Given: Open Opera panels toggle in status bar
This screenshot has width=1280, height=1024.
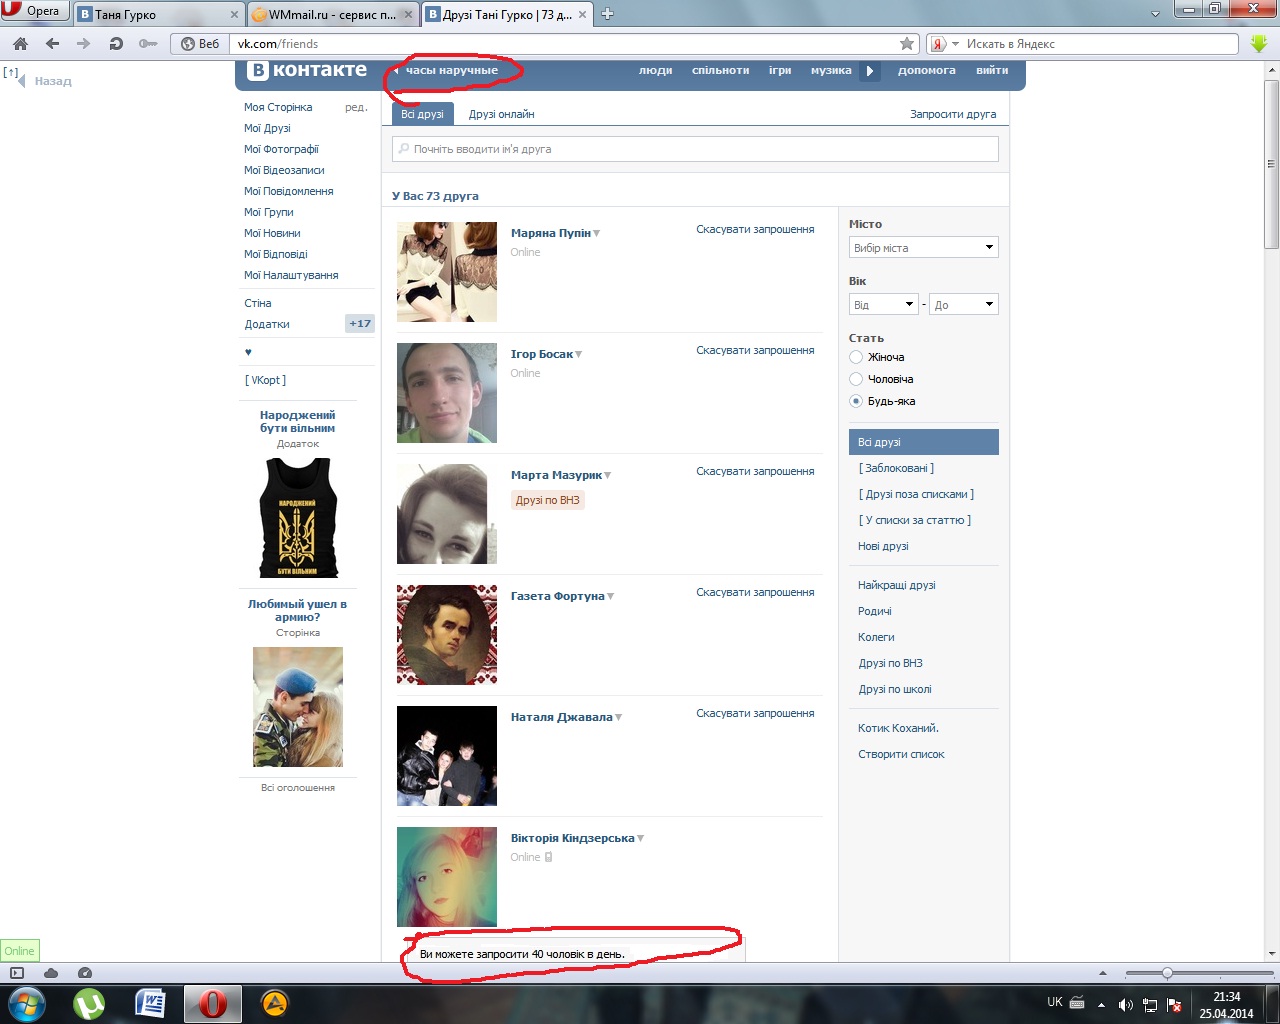Looking at the screenshot, I should coord(17,973).
